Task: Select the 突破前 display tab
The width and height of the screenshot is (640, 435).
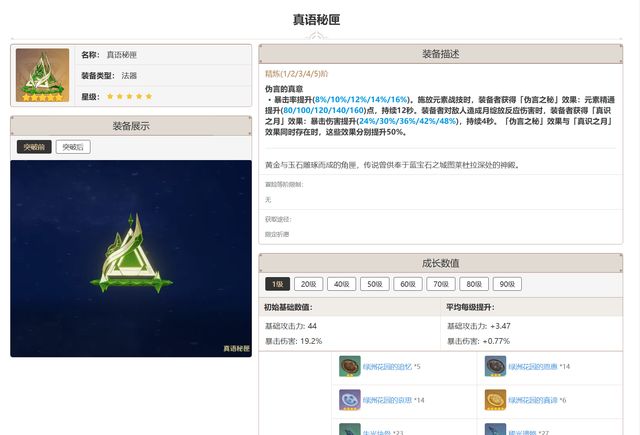Action: pyautogui.click(x=34, y=147)
